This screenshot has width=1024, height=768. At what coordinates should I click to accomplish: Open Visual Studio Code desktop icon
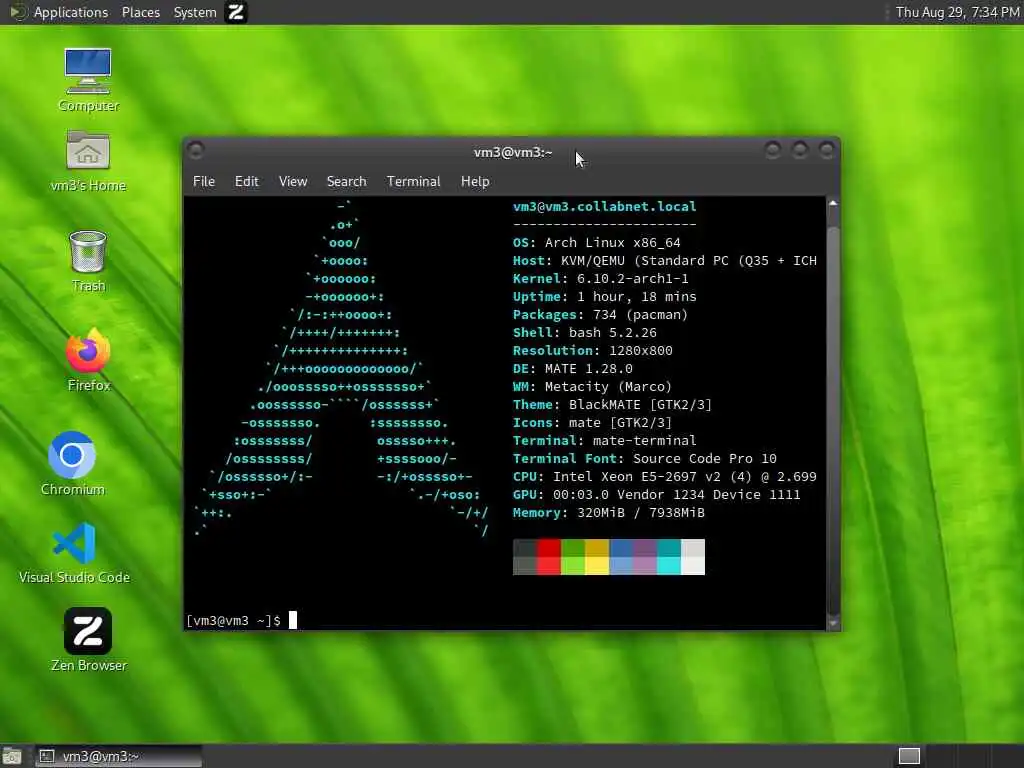[x=74, y=552]
